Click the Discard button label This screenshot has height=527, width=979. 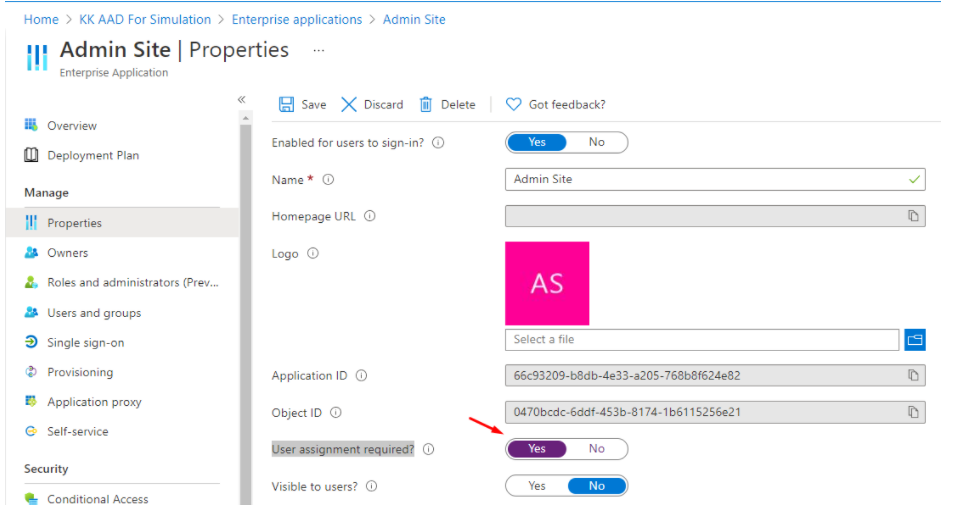tap(383, 104)
